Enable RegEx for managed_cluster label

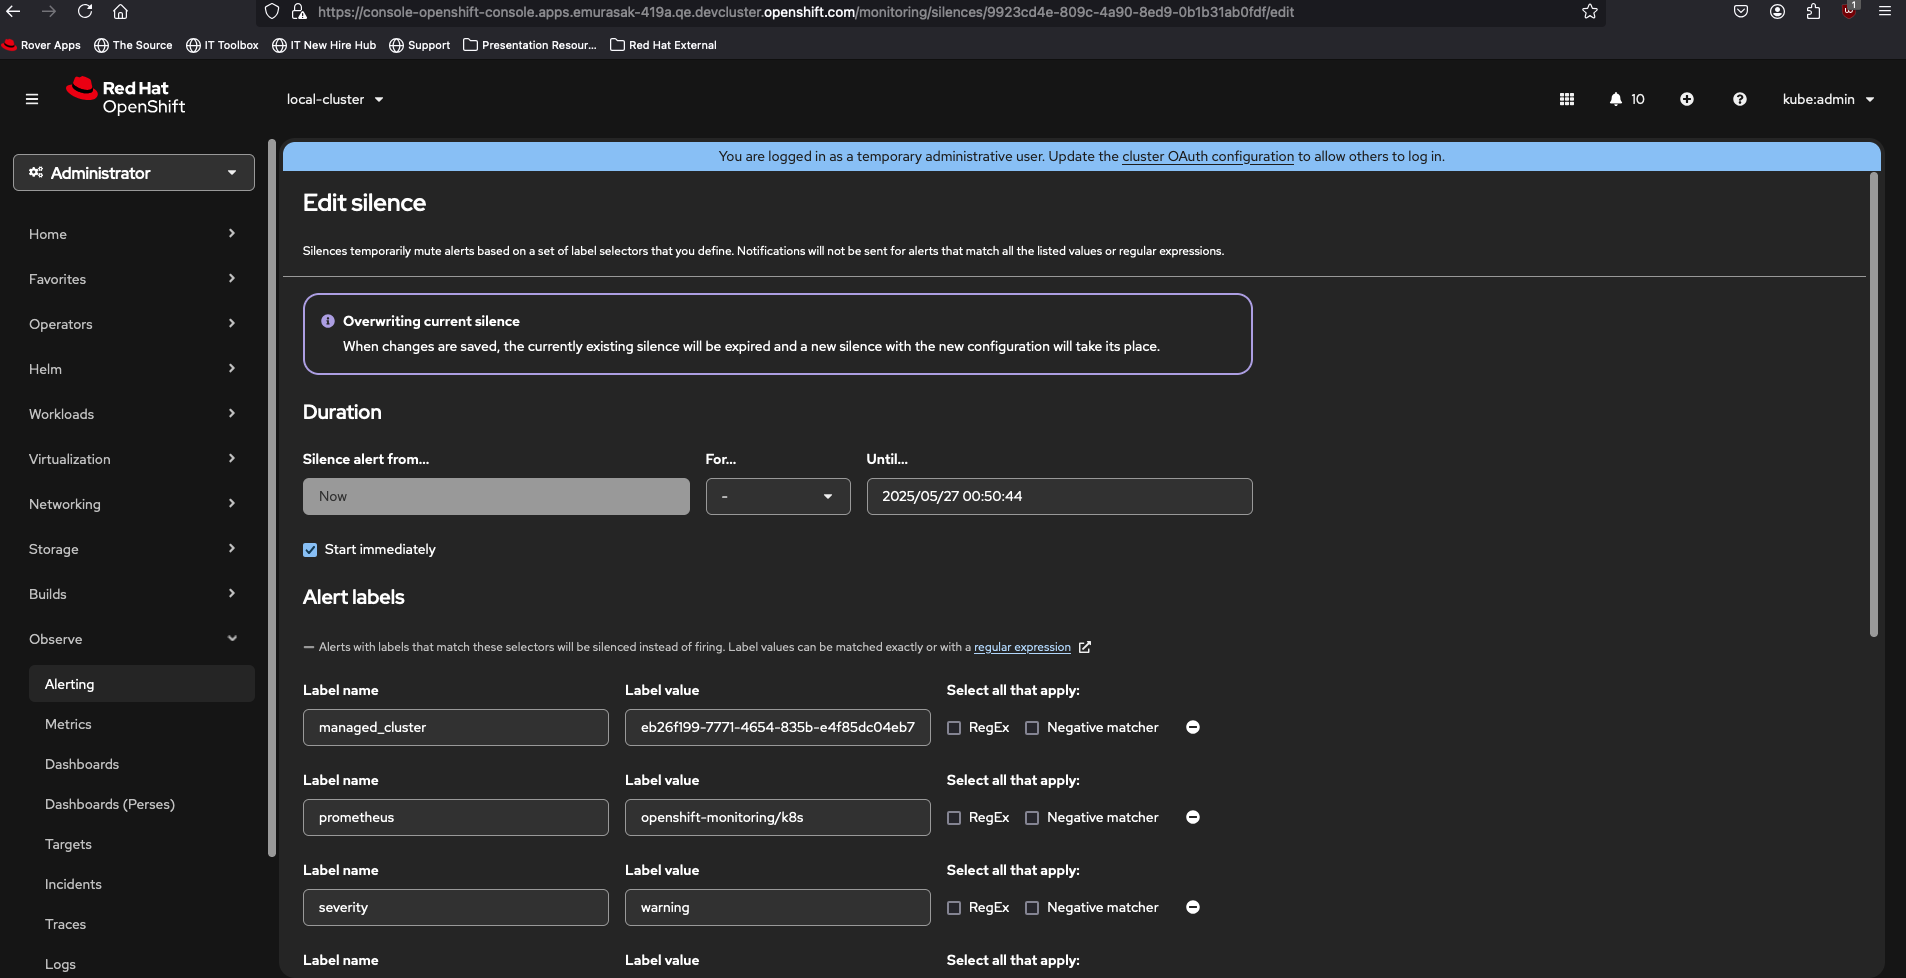[954, 728]
